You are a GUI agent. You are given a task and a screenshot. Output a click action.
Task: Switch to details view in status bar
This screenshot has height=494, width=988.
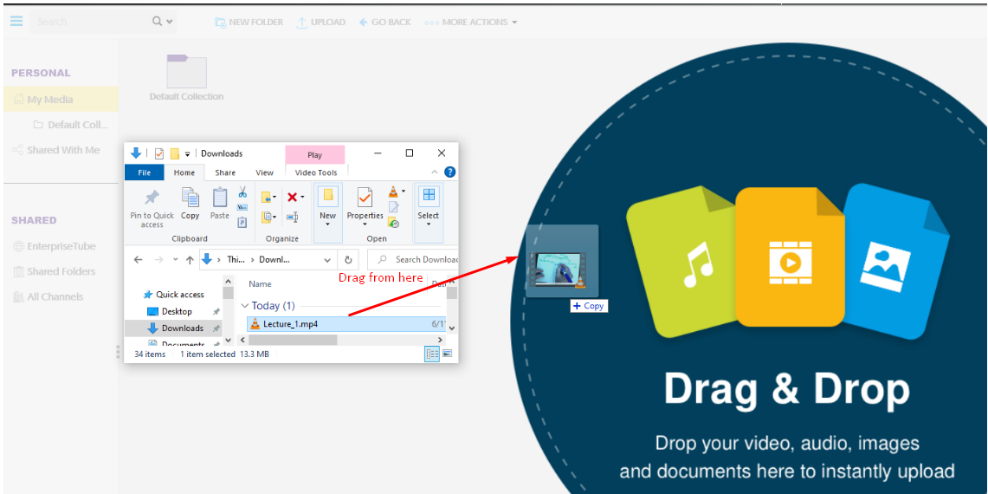pyautogui.click(x=432, y=354)
